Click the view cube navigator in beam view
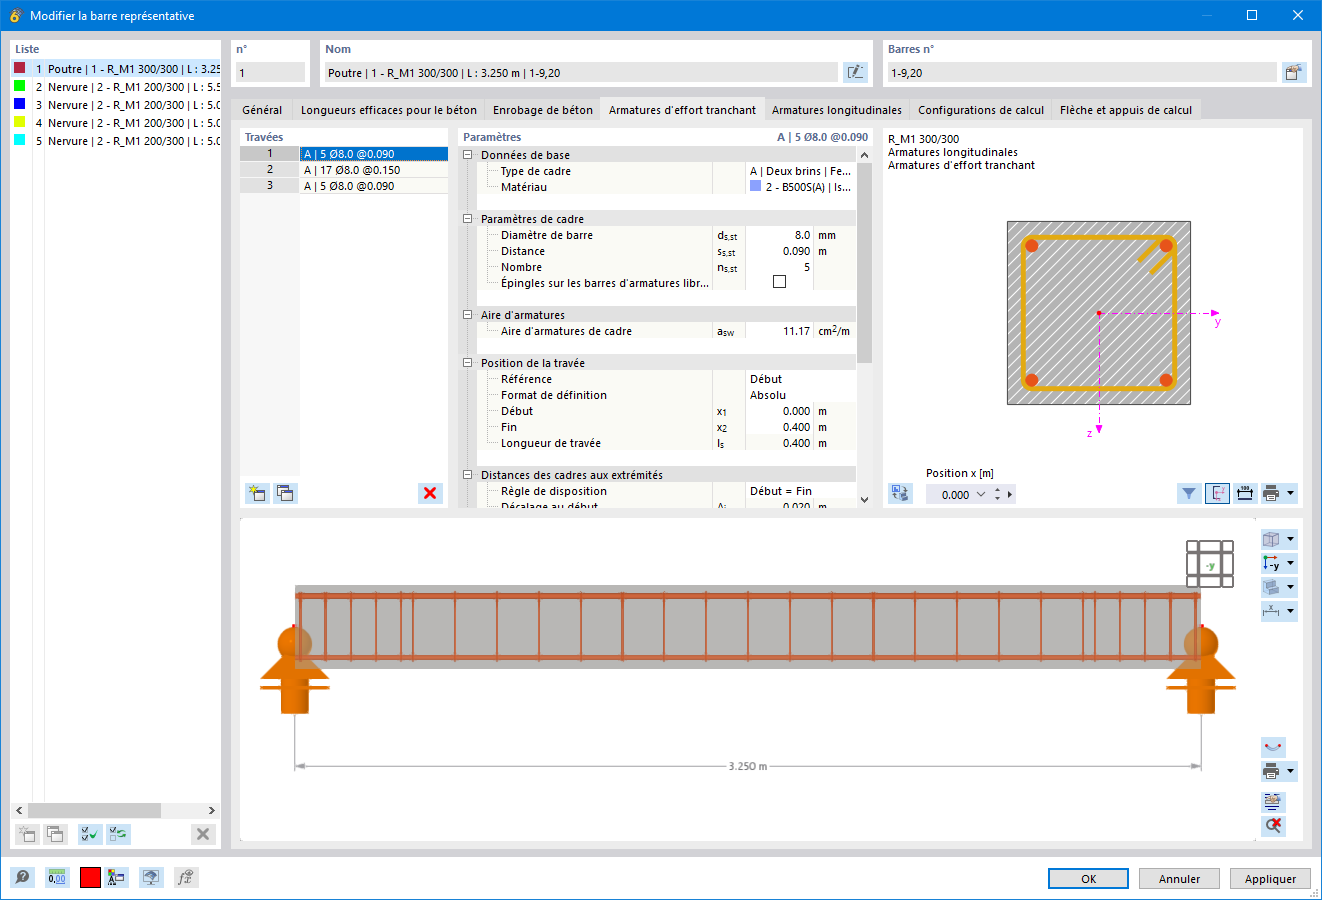The height and width of the screenshot is (900, 1322). (x=1210, y=564)
